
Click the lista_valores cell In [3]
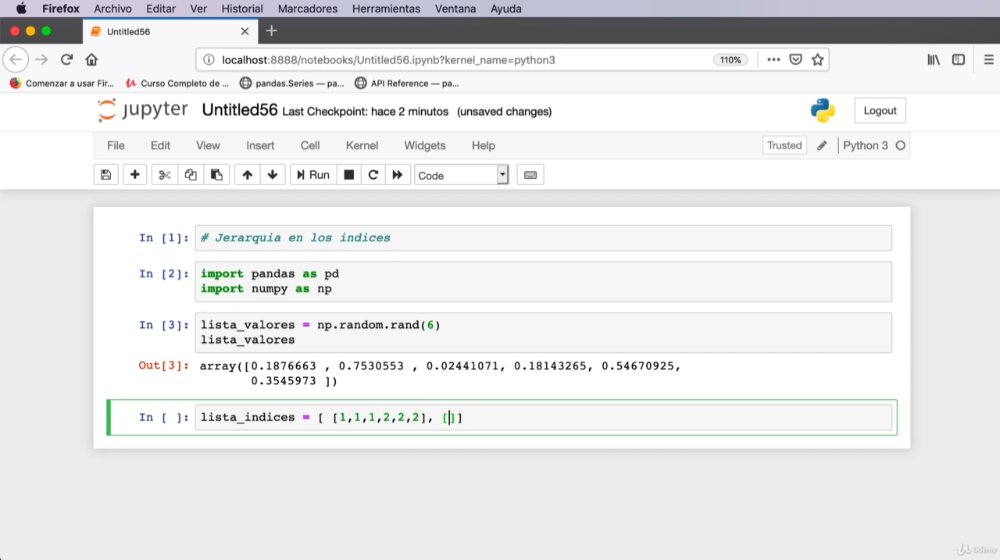pyautogui.click(x=543, y=332)
